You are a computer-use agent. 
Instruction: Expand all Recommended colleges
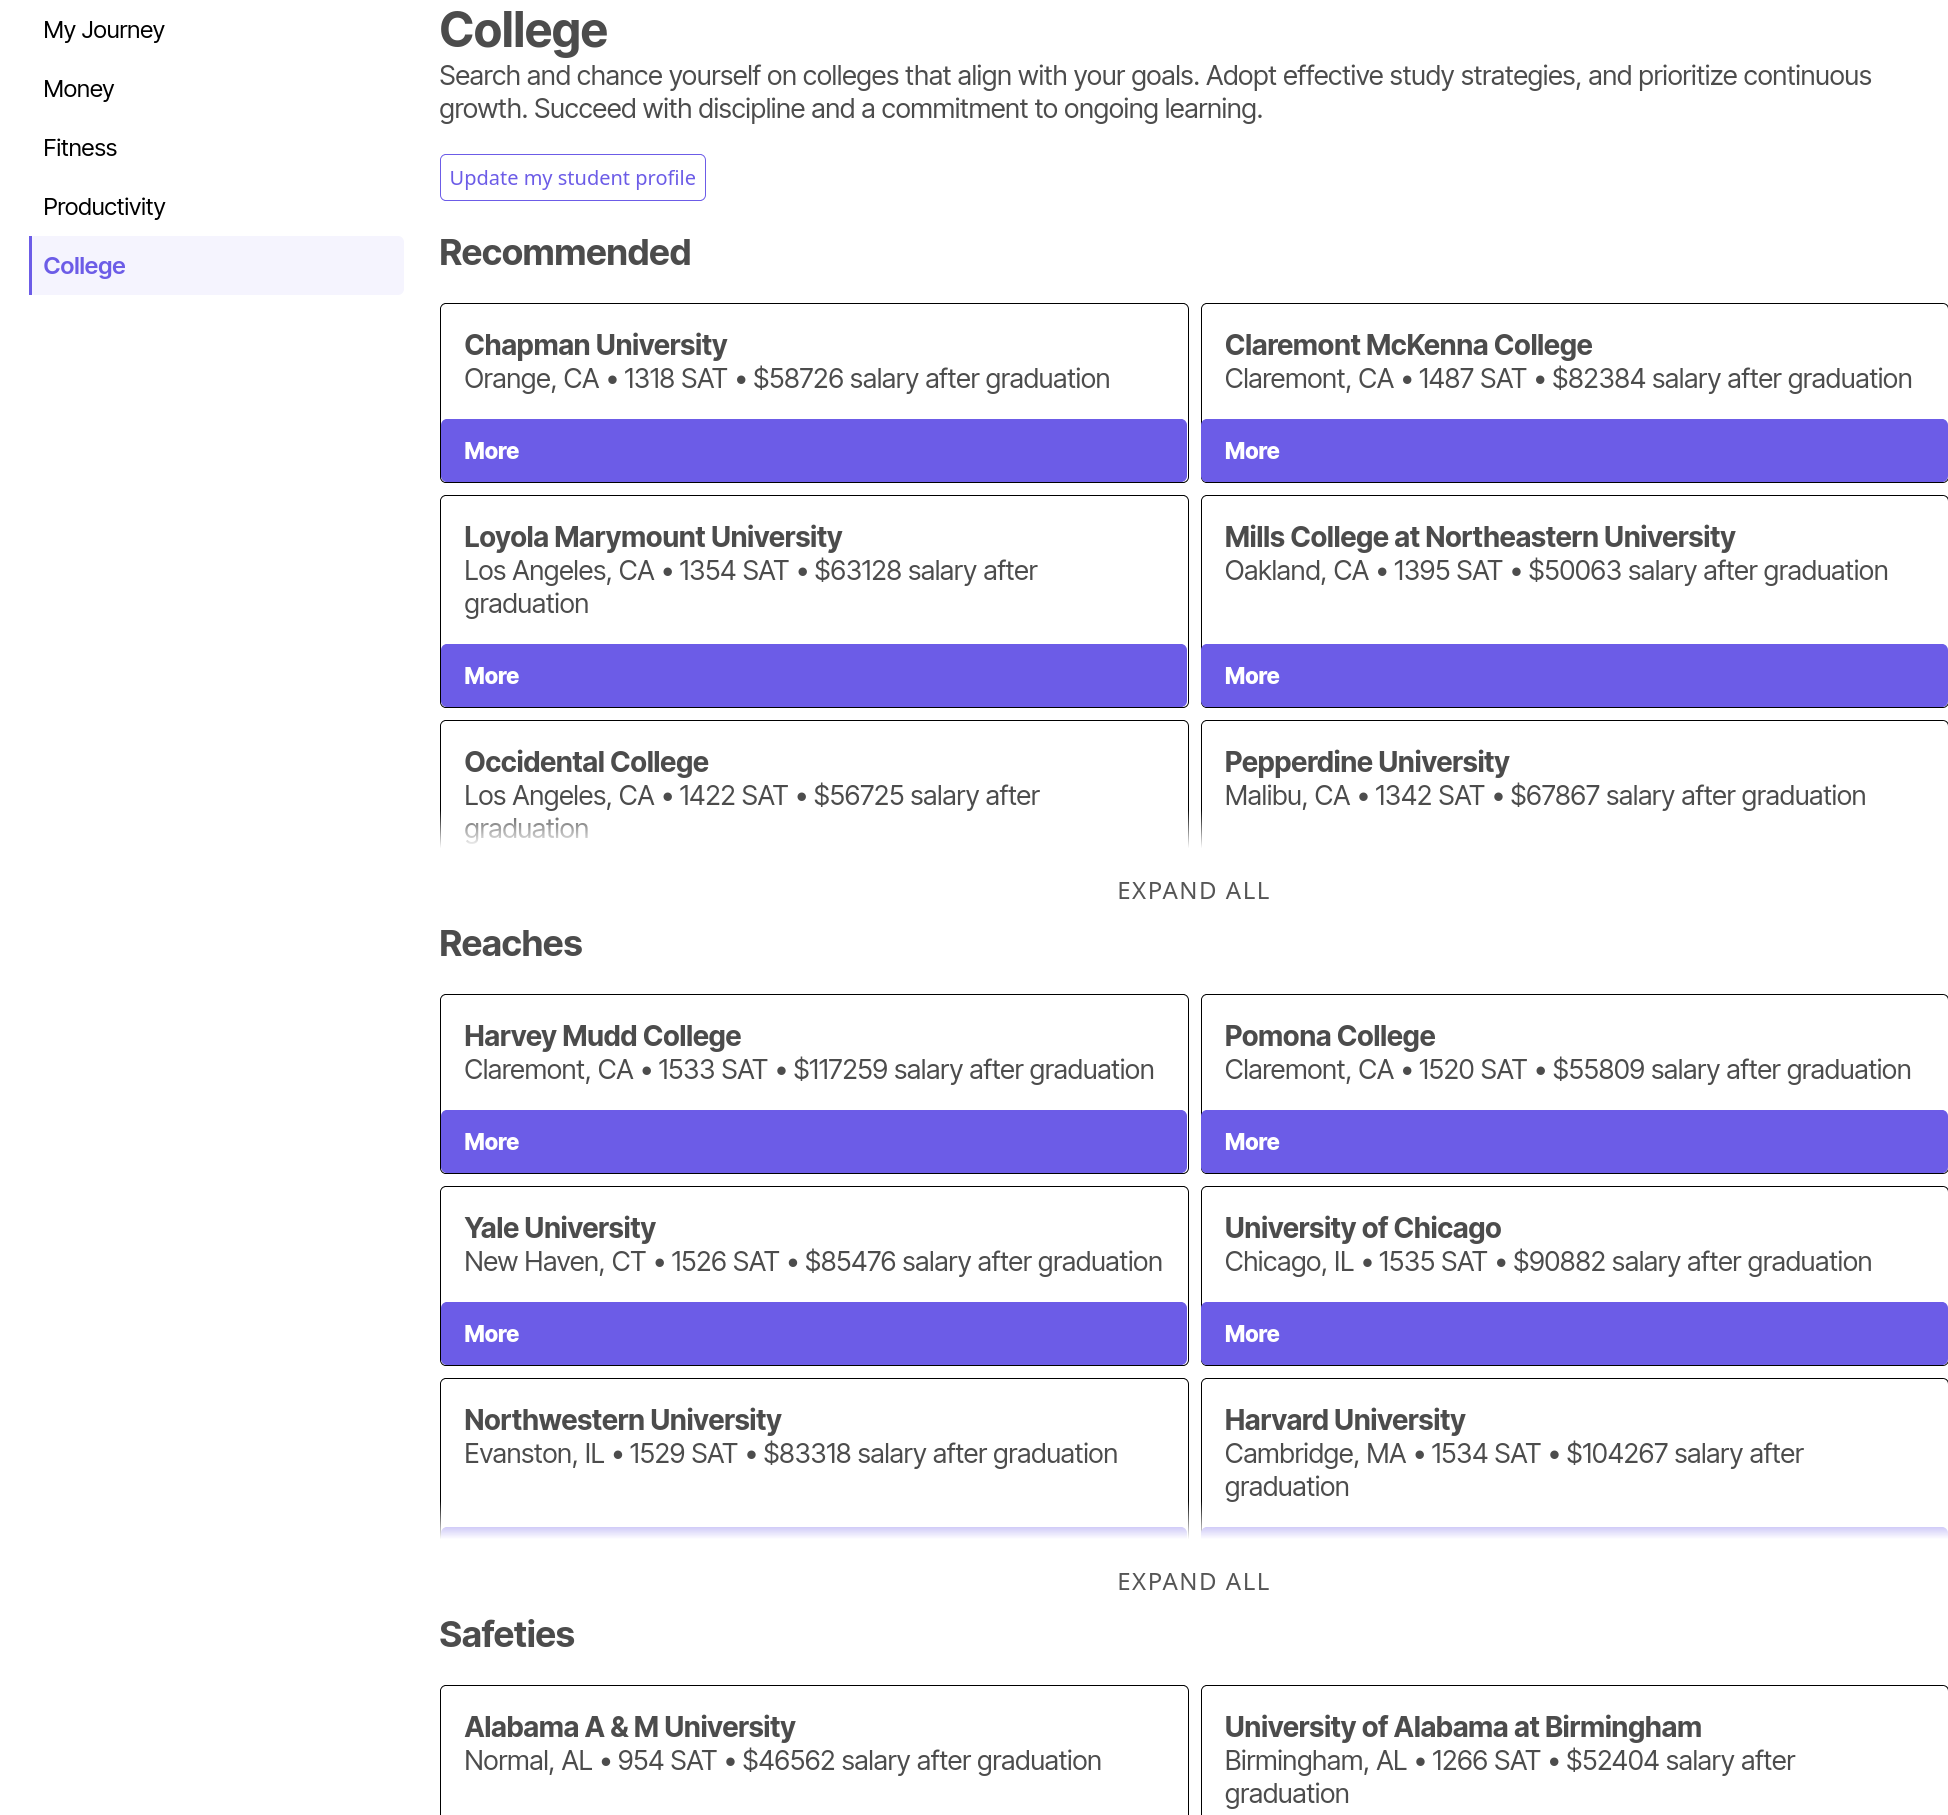click(x=1193, y=891)
